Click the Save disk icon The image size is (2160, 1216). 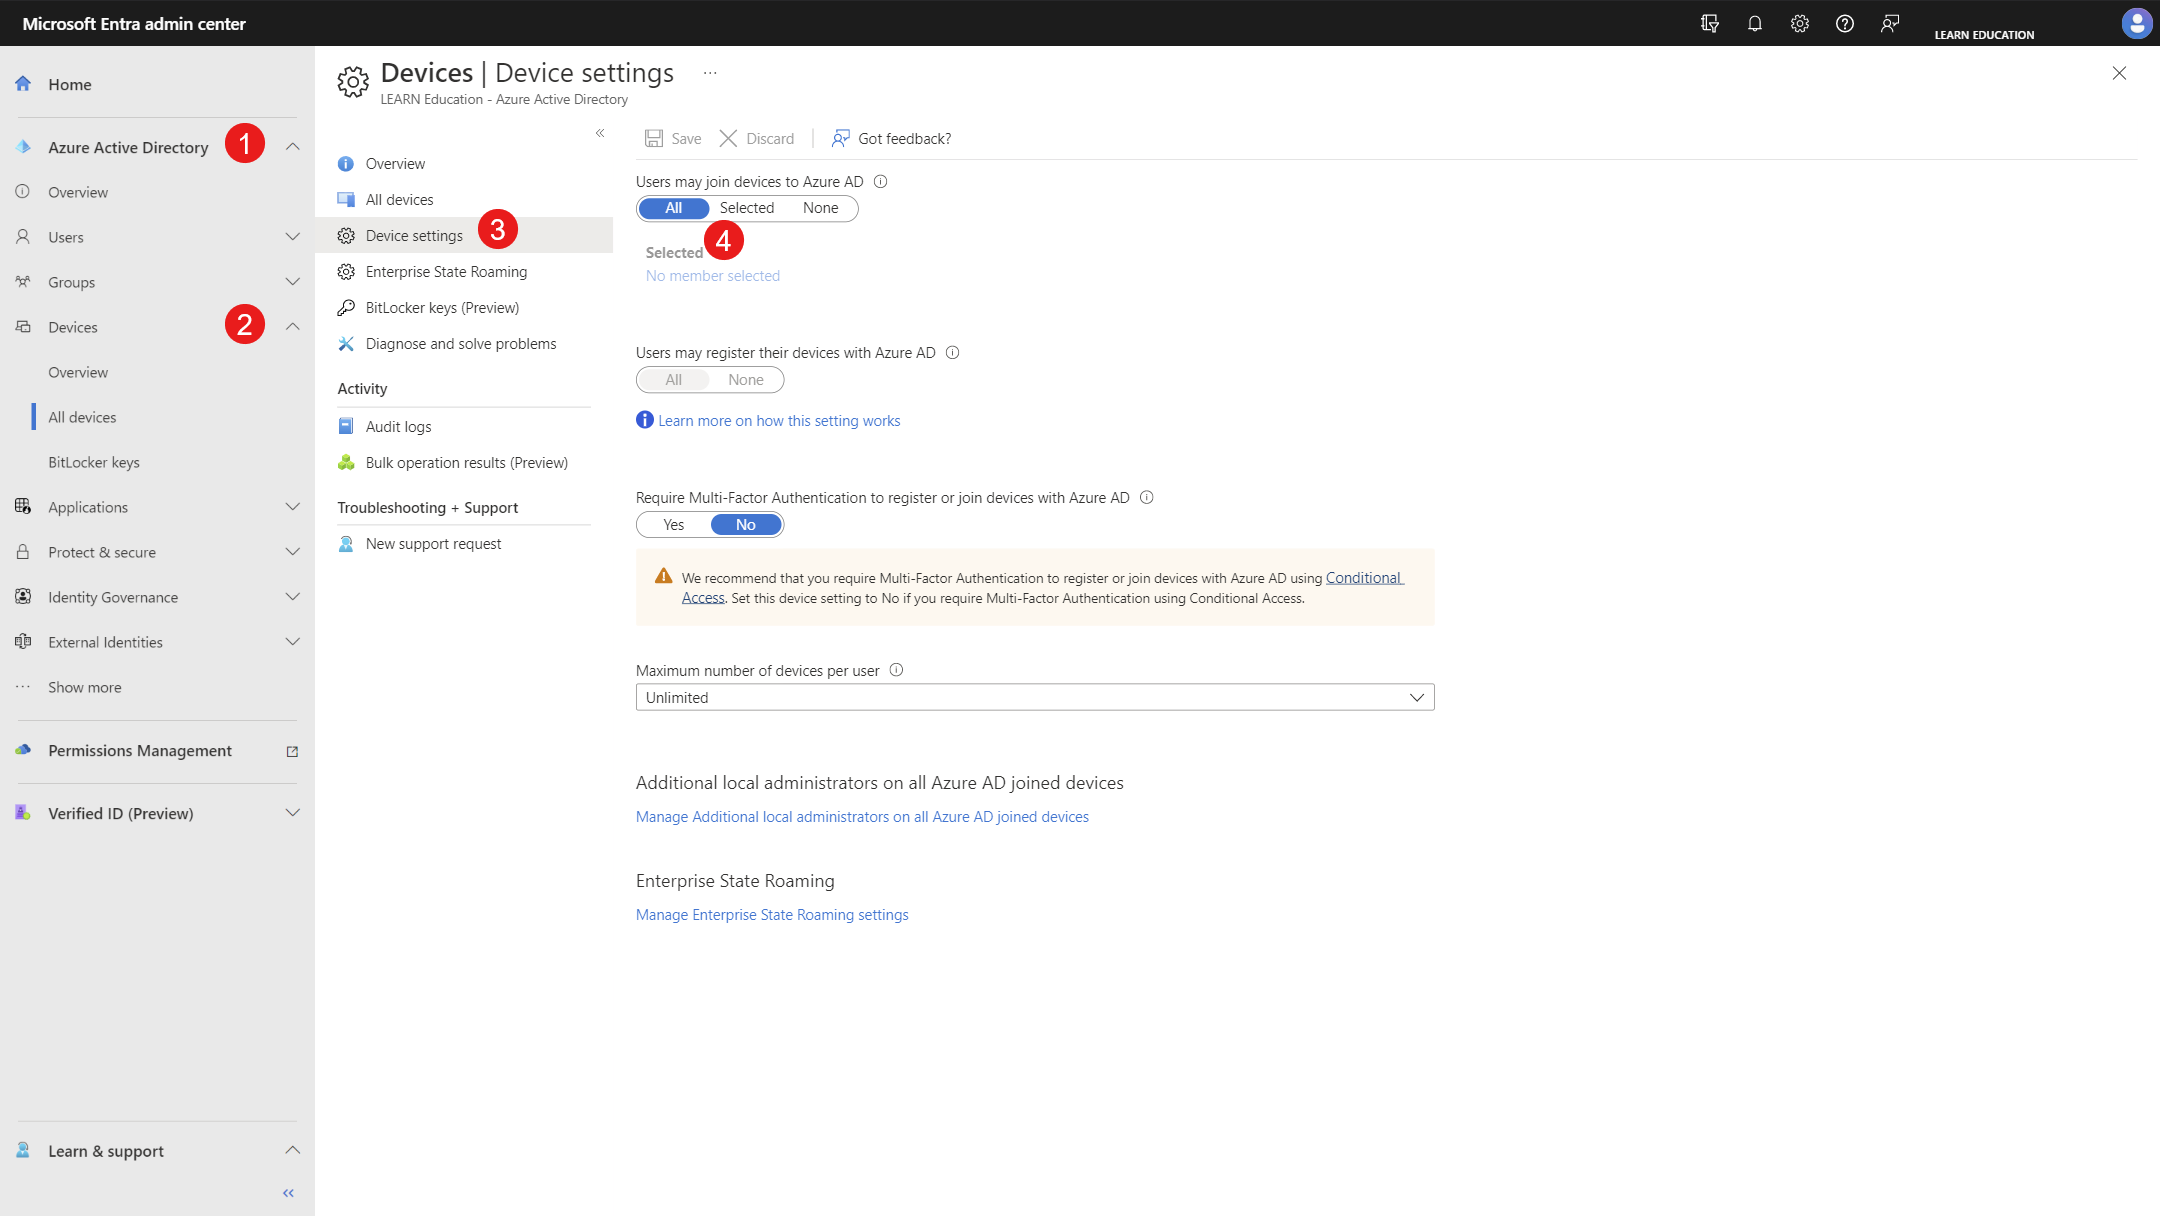654,138
